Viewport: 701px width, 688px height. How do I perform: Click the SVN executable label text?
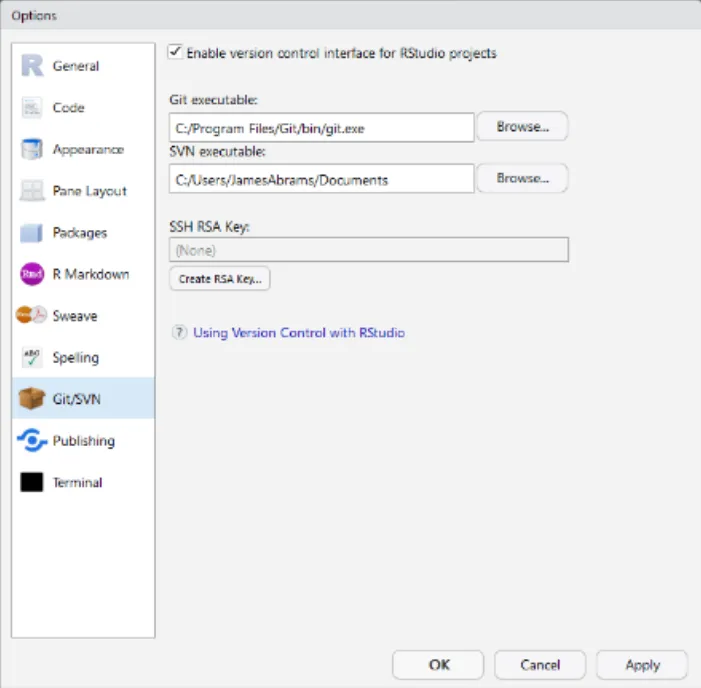click(x=217, y=152)
